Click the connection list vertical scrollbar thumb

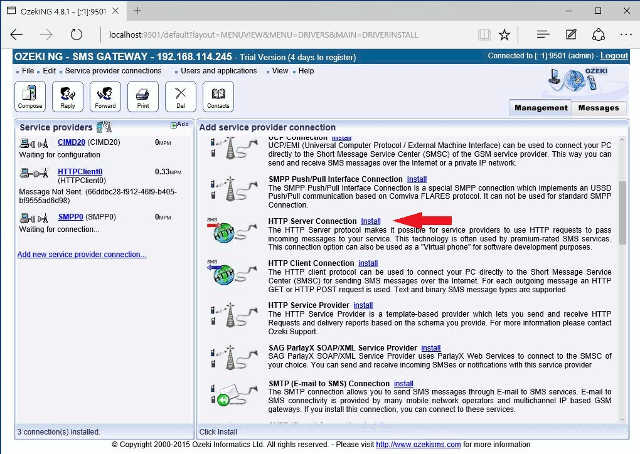pos(622,212)
